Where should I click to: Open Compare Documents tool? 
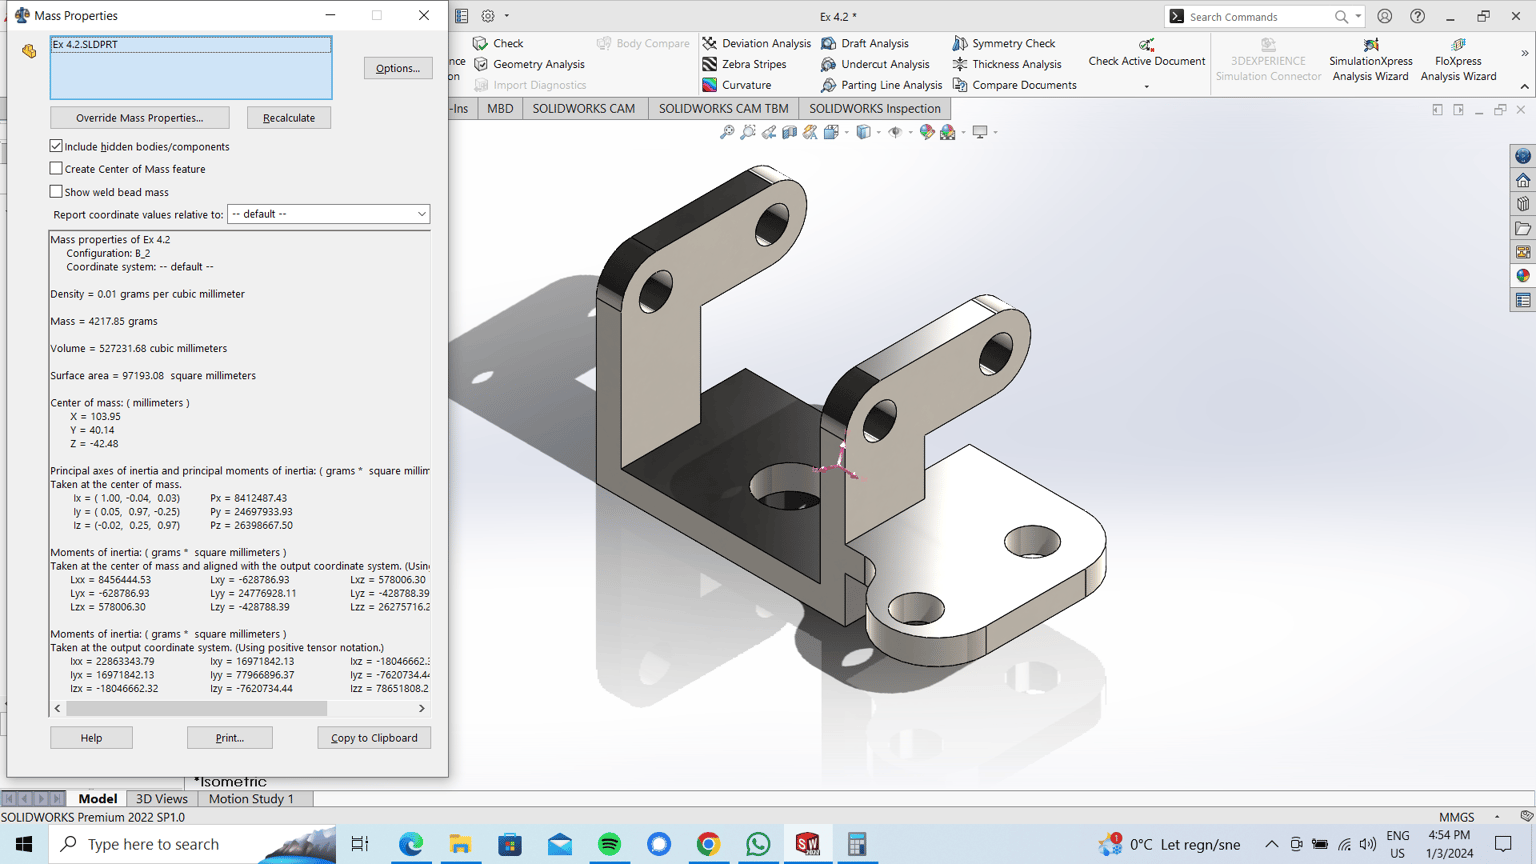(1014, 85)
